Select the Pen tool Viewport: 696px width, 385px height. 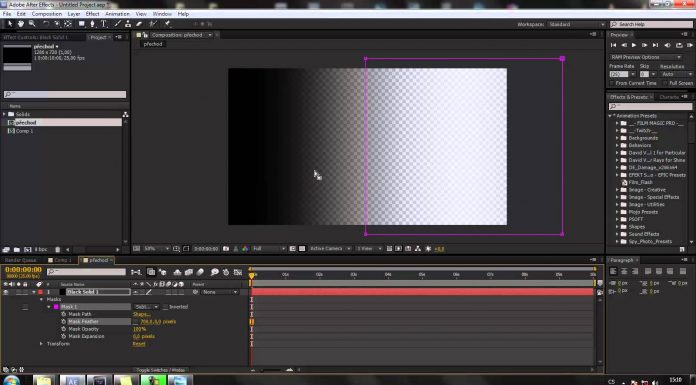(x=92, y=24)
